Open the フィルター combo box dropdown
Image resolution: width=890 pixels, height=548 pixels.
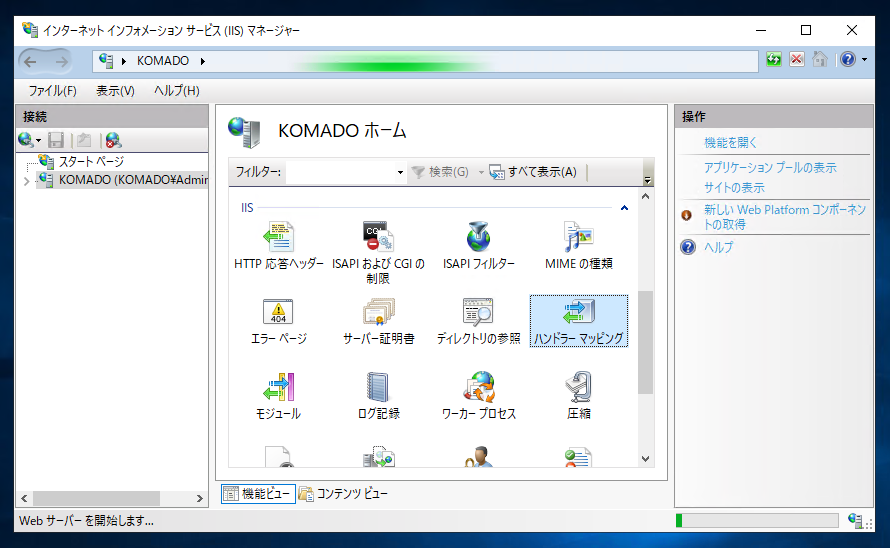tap(400, 172)
